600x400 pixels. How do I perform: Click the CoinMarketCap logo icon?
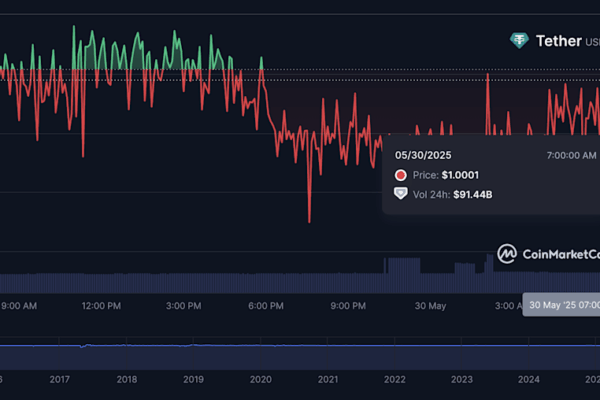tap(507, 254)
